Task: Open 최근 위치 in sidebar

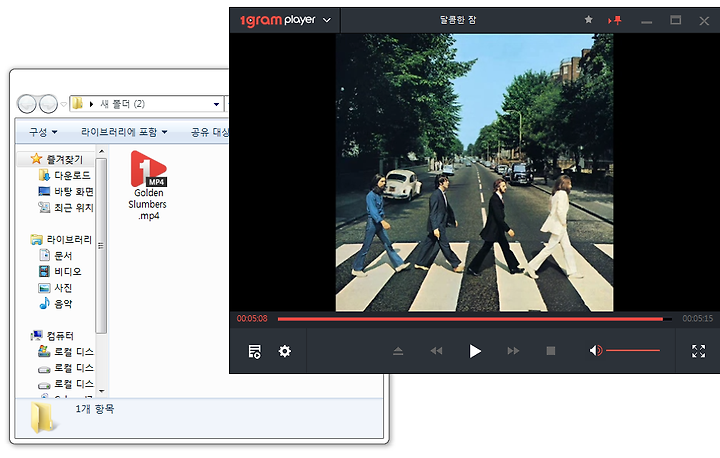Action: (x=65, y=208)
